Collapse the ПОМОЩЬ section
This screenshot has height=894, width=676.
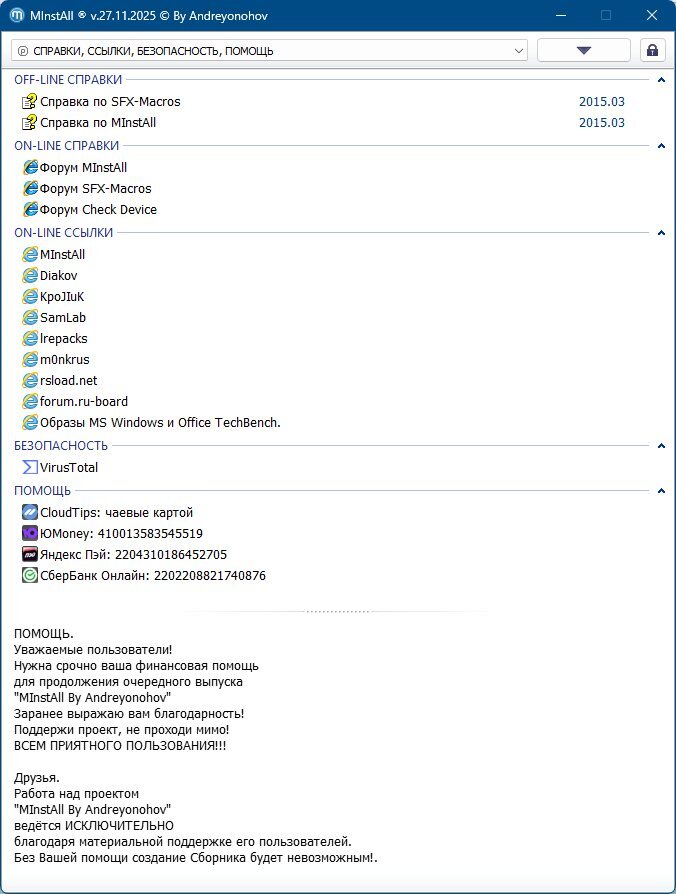(x=661, y=491)
